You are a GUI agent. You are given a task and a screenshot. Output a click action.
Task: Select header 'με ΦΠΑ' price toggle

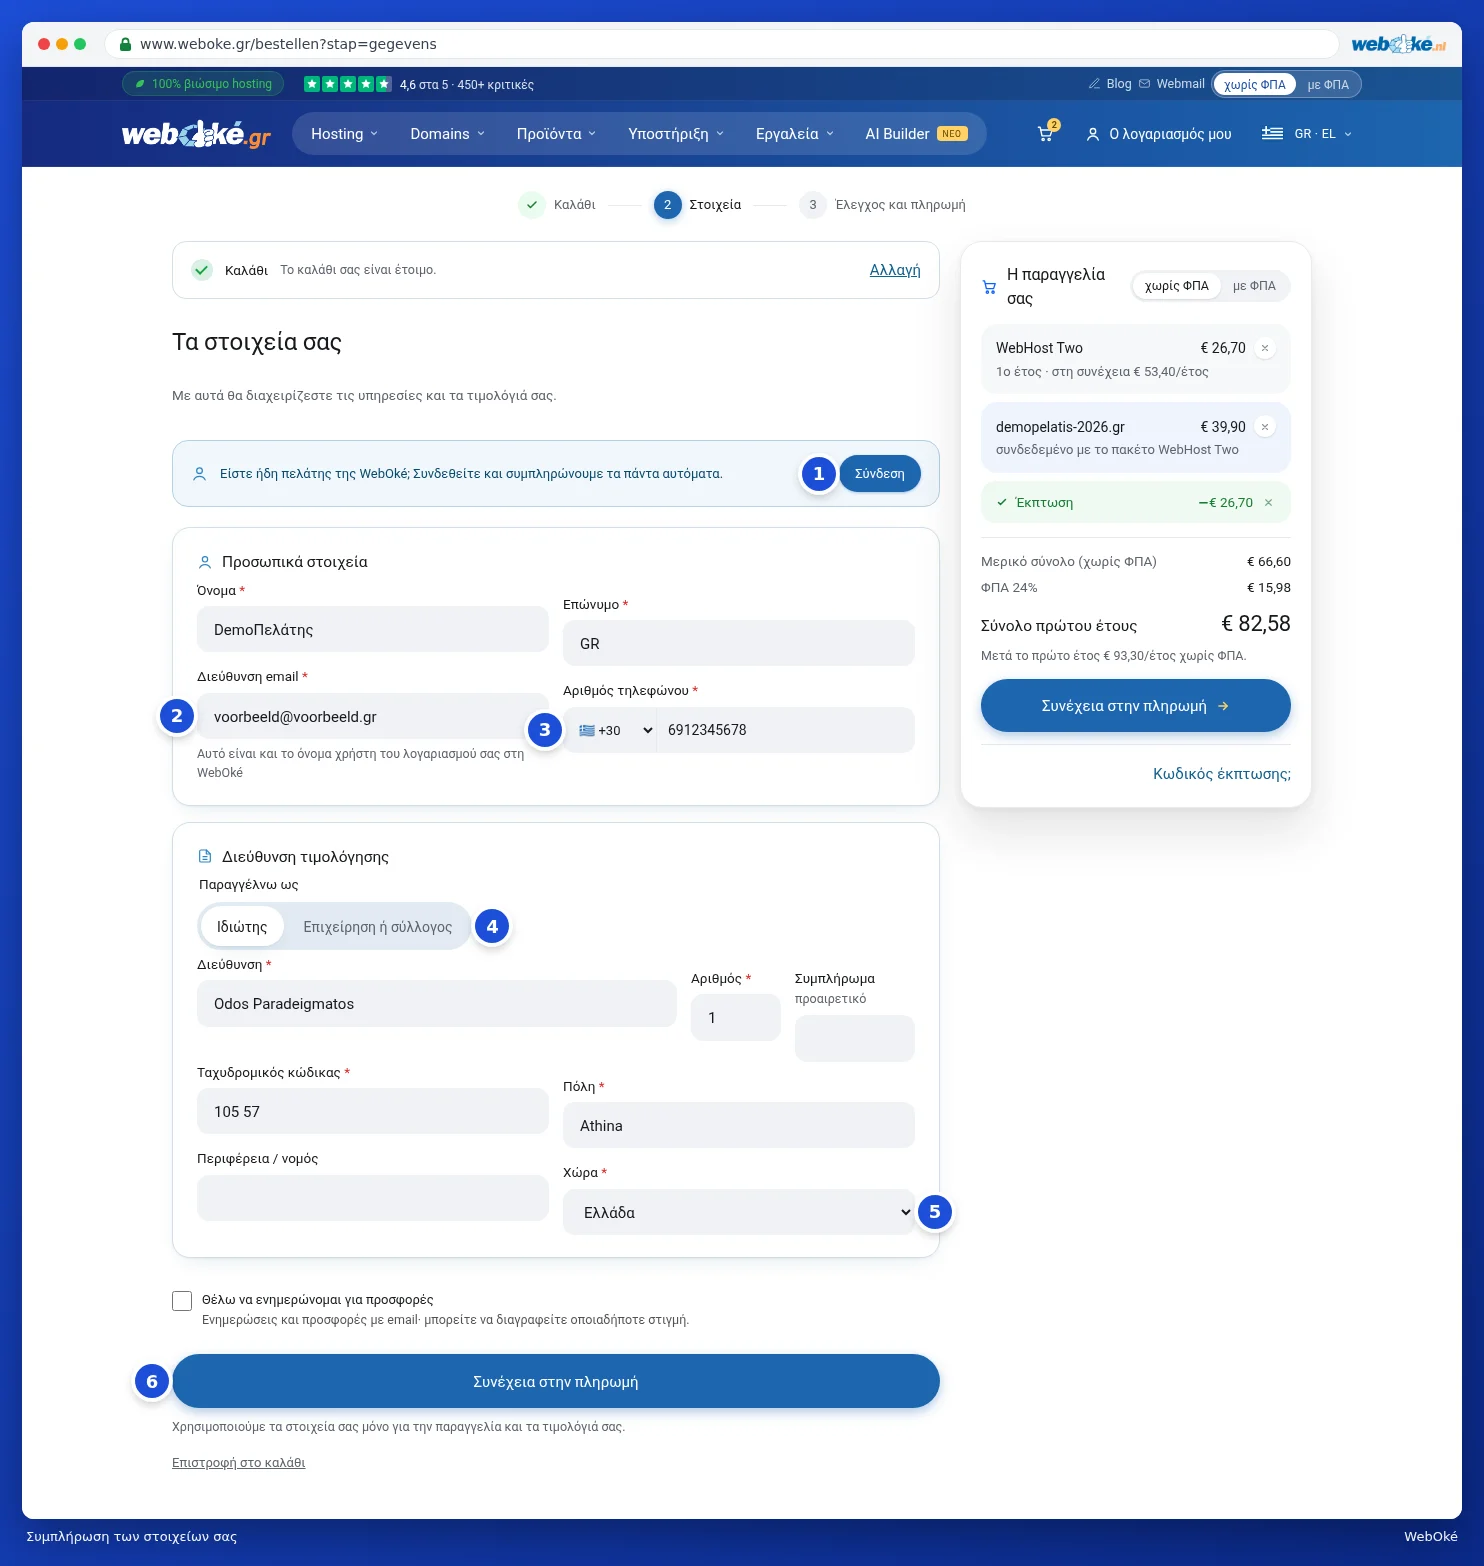click(1328, 85)
